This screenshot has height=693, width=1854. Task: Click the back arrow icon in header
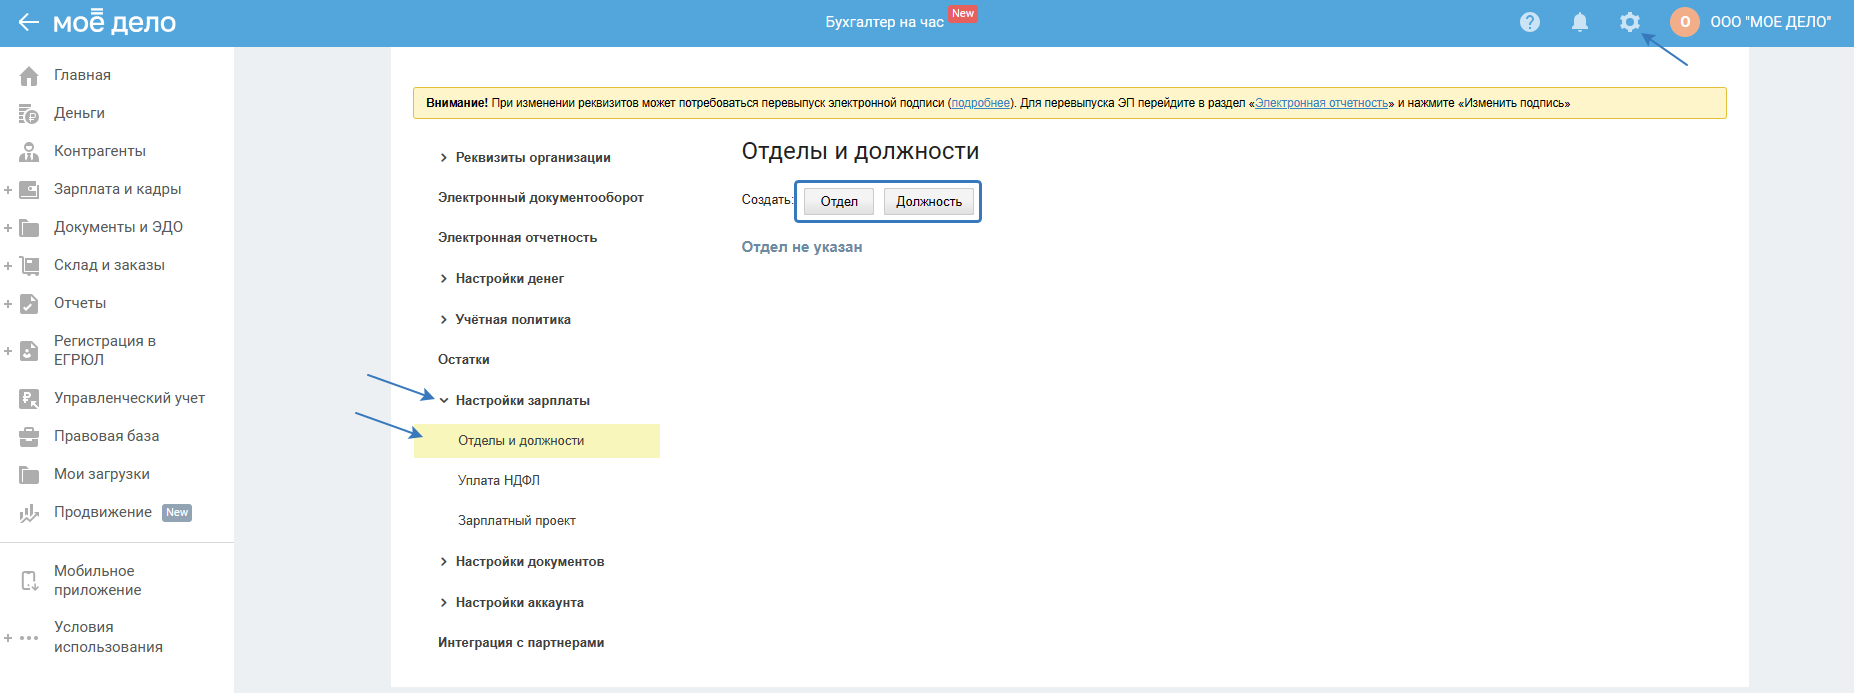coord(28,22)
